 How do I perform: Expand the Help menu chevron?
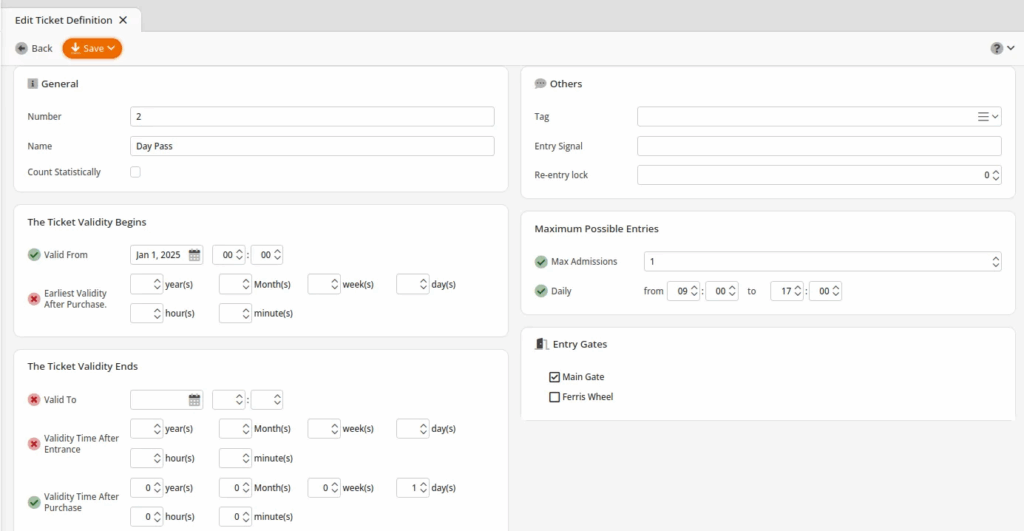point(1010,48)
